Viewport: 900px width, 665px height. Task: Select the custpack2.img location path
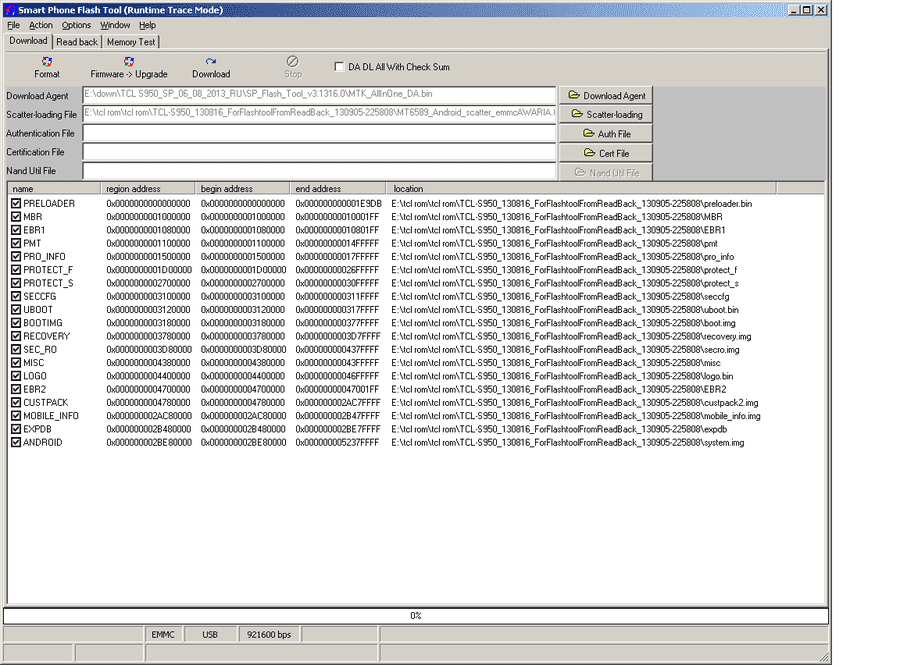point(575,403)
